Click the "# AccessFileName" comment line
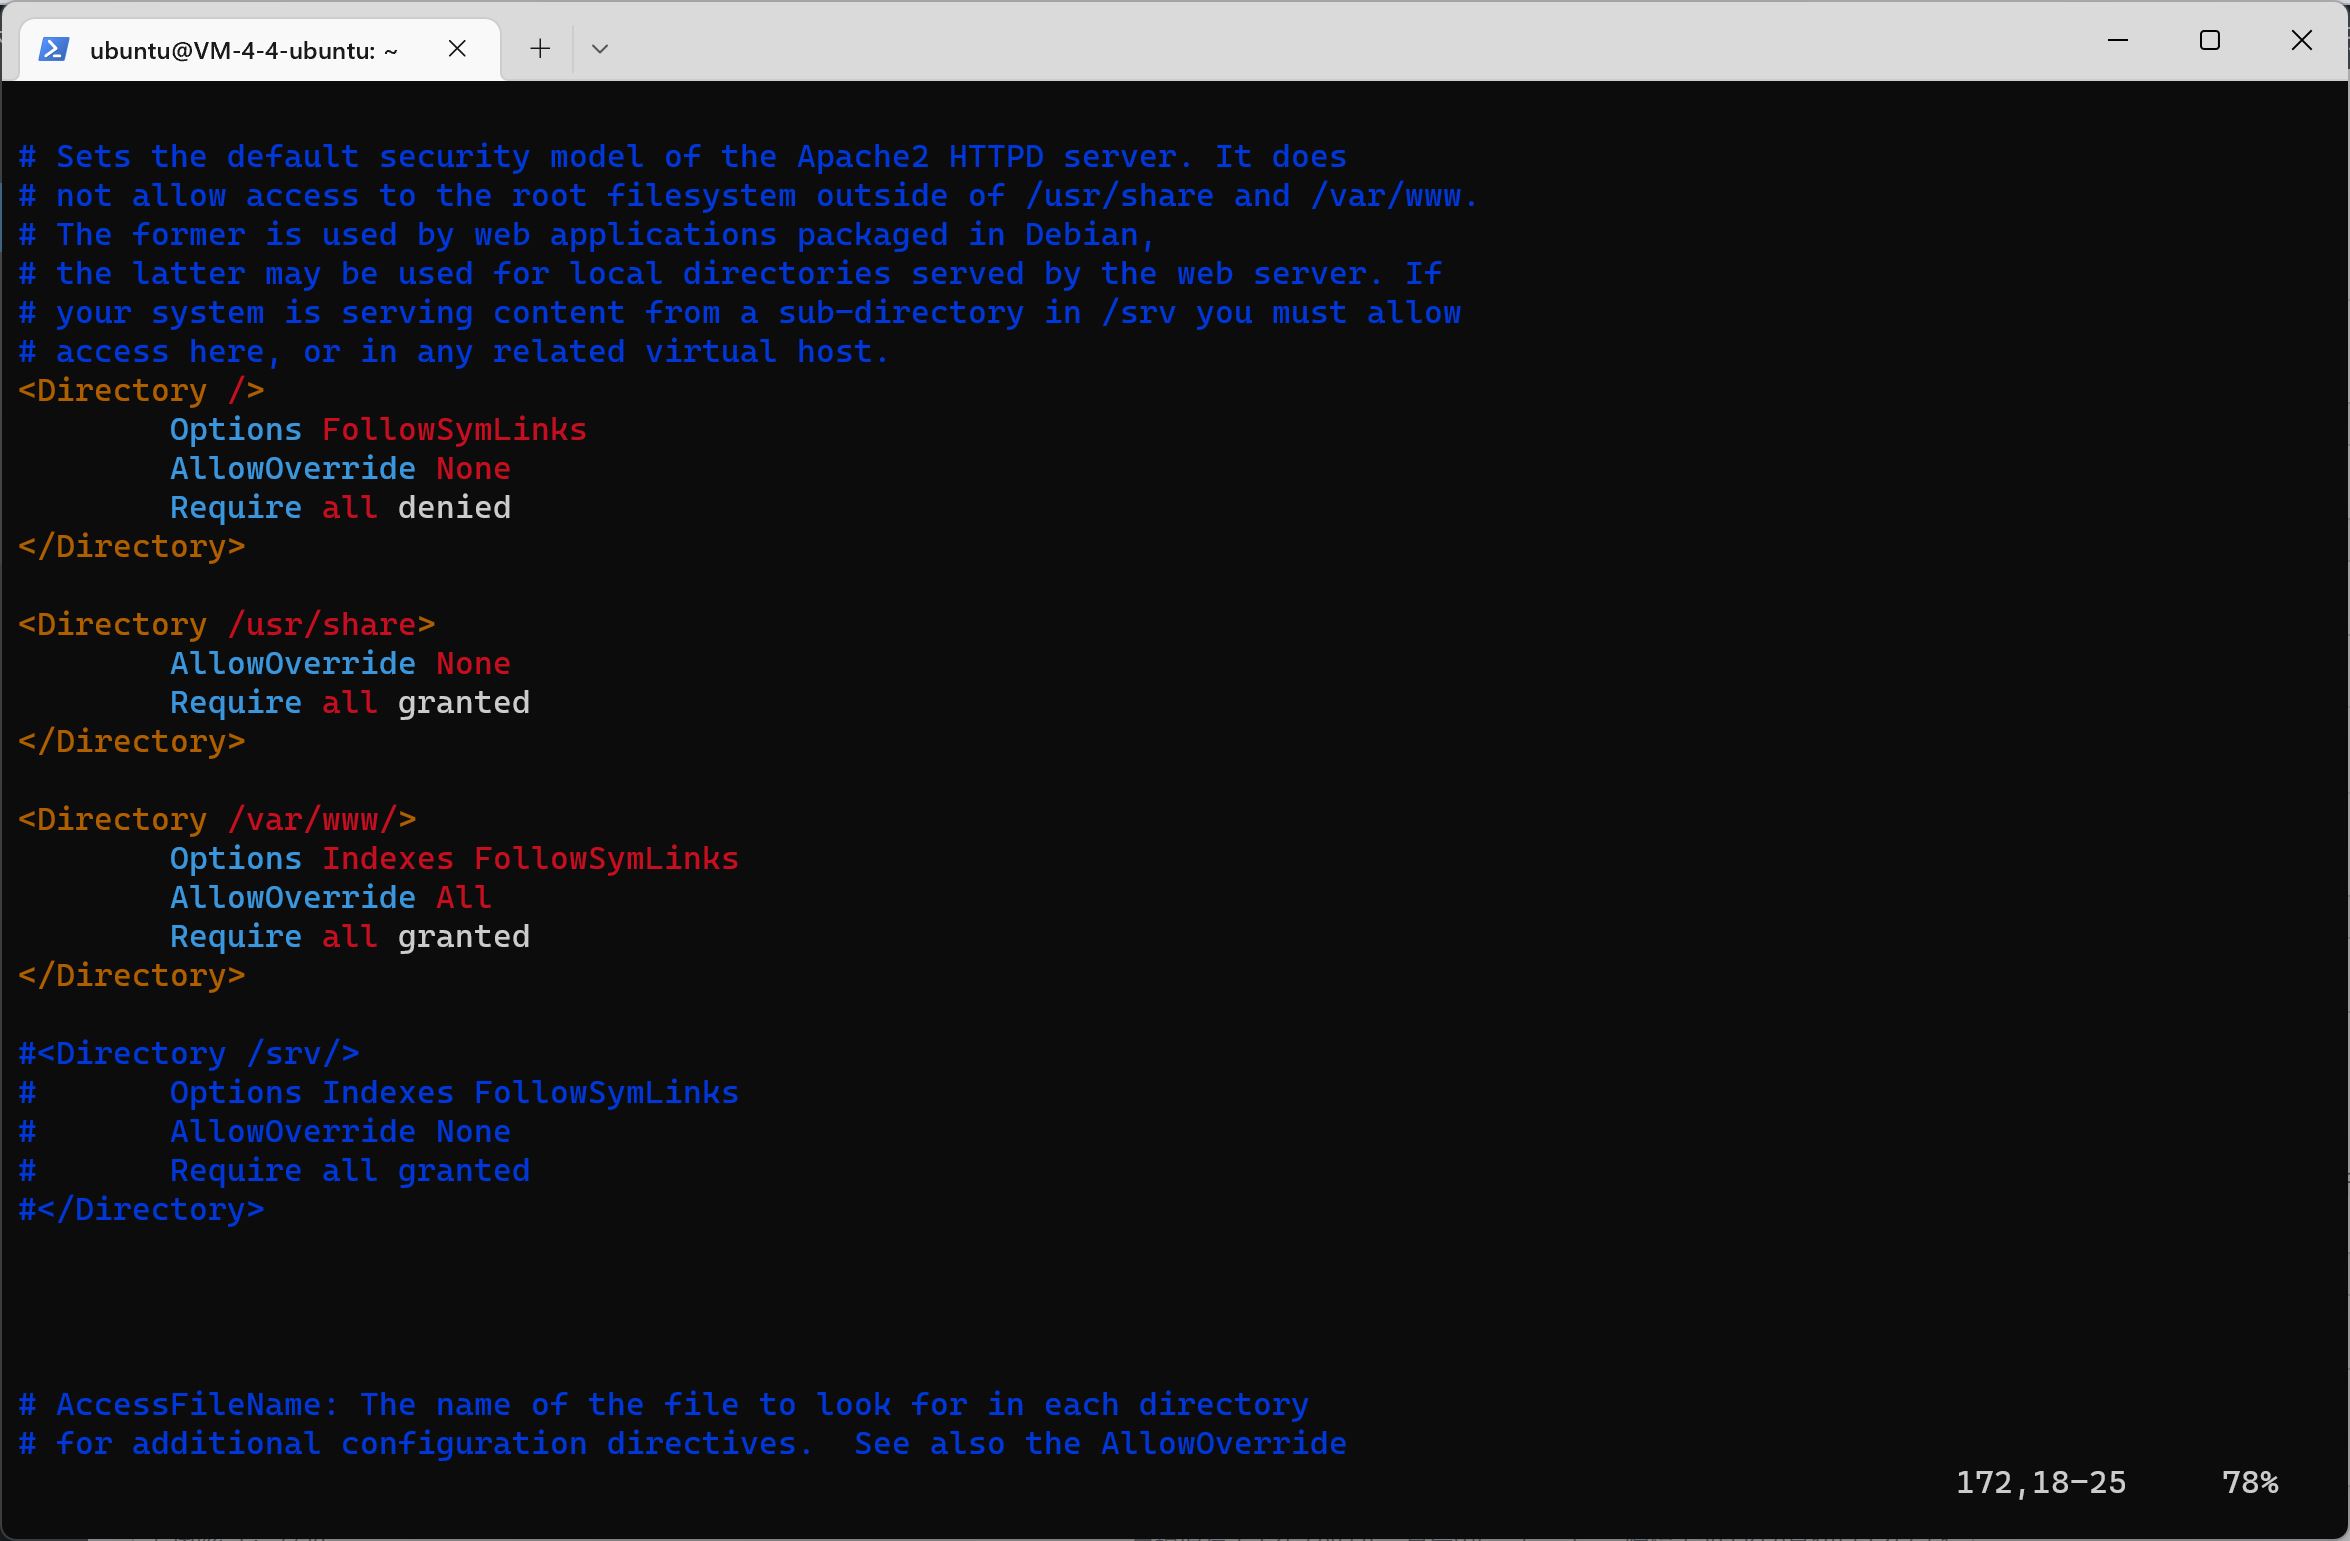Viewport: 2350px width, 1541px height. click(664, 1404)
